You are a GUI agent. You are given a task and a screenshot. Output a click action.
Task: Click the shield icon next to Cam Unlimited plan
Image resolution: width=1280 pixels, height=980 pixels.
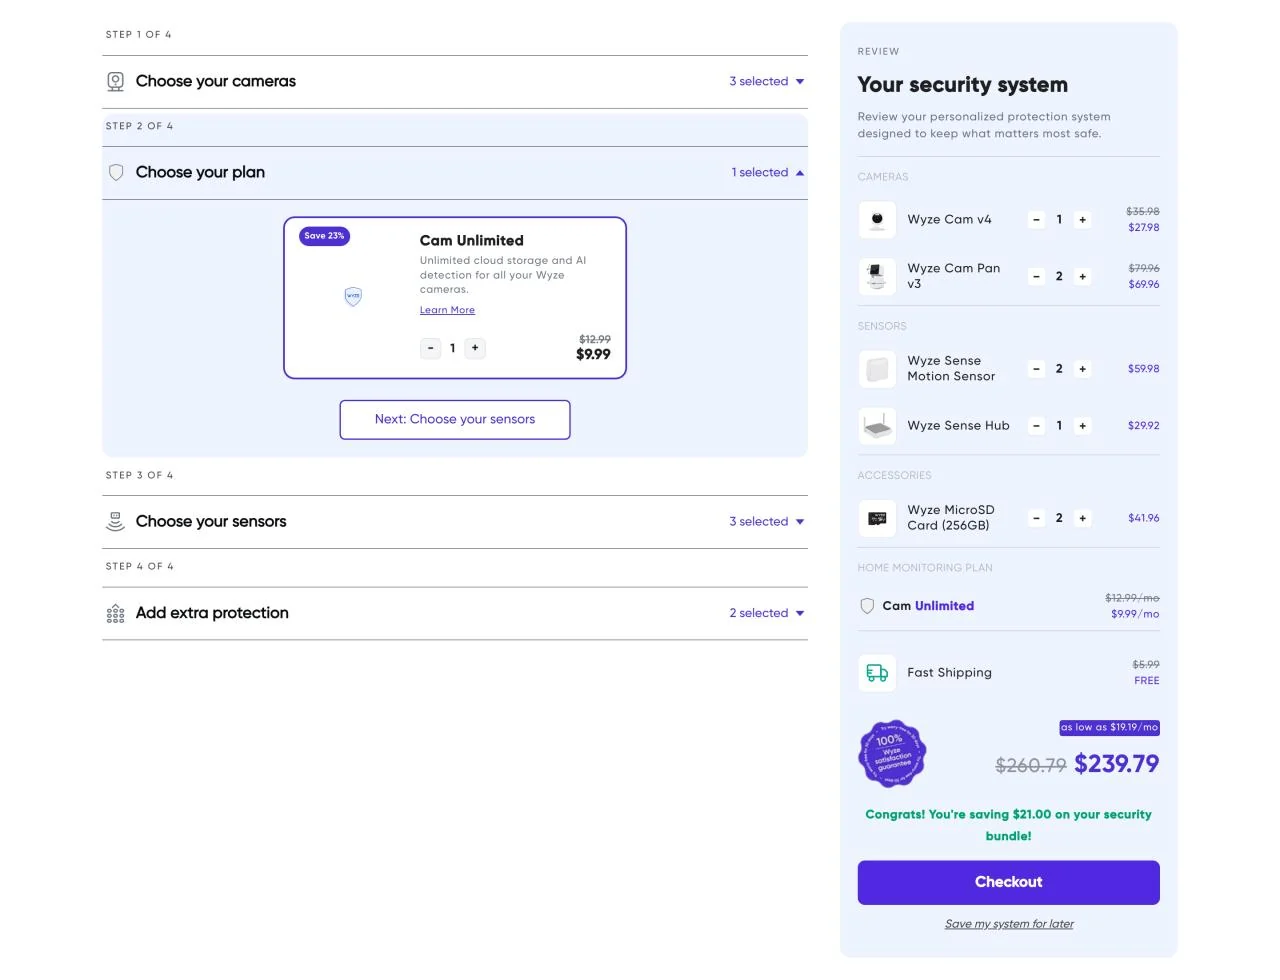(x=867, y=606)
